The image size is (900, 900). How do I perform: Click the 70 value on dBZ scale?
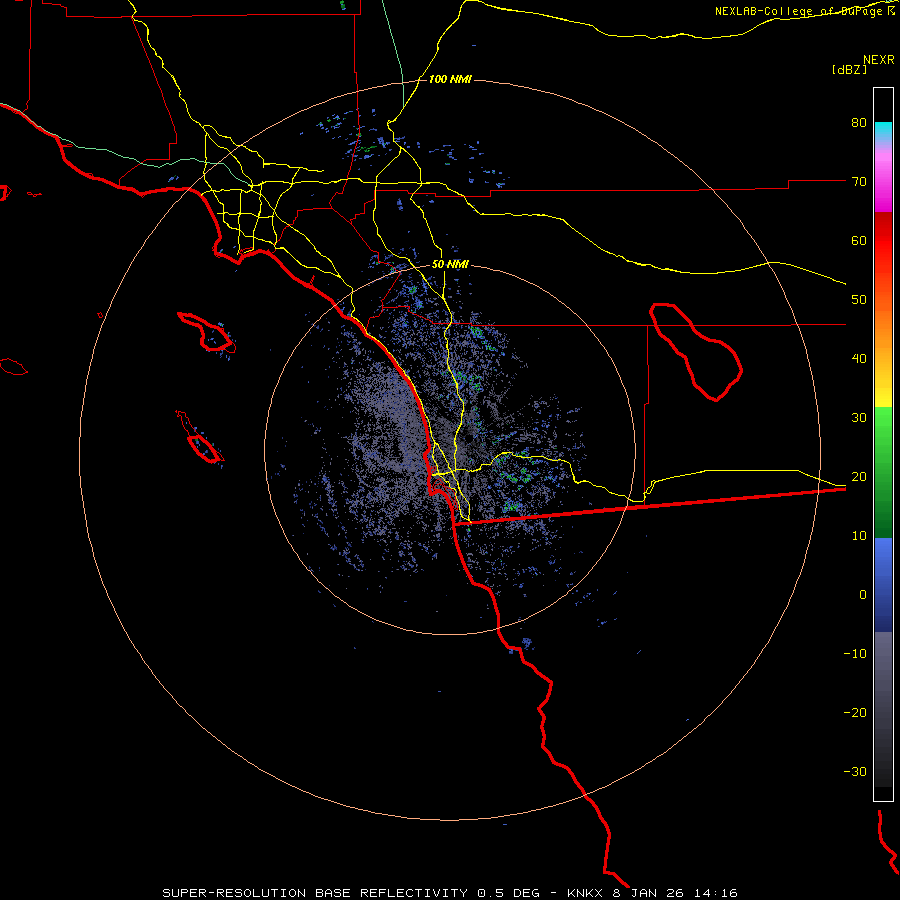coord(859,182)
